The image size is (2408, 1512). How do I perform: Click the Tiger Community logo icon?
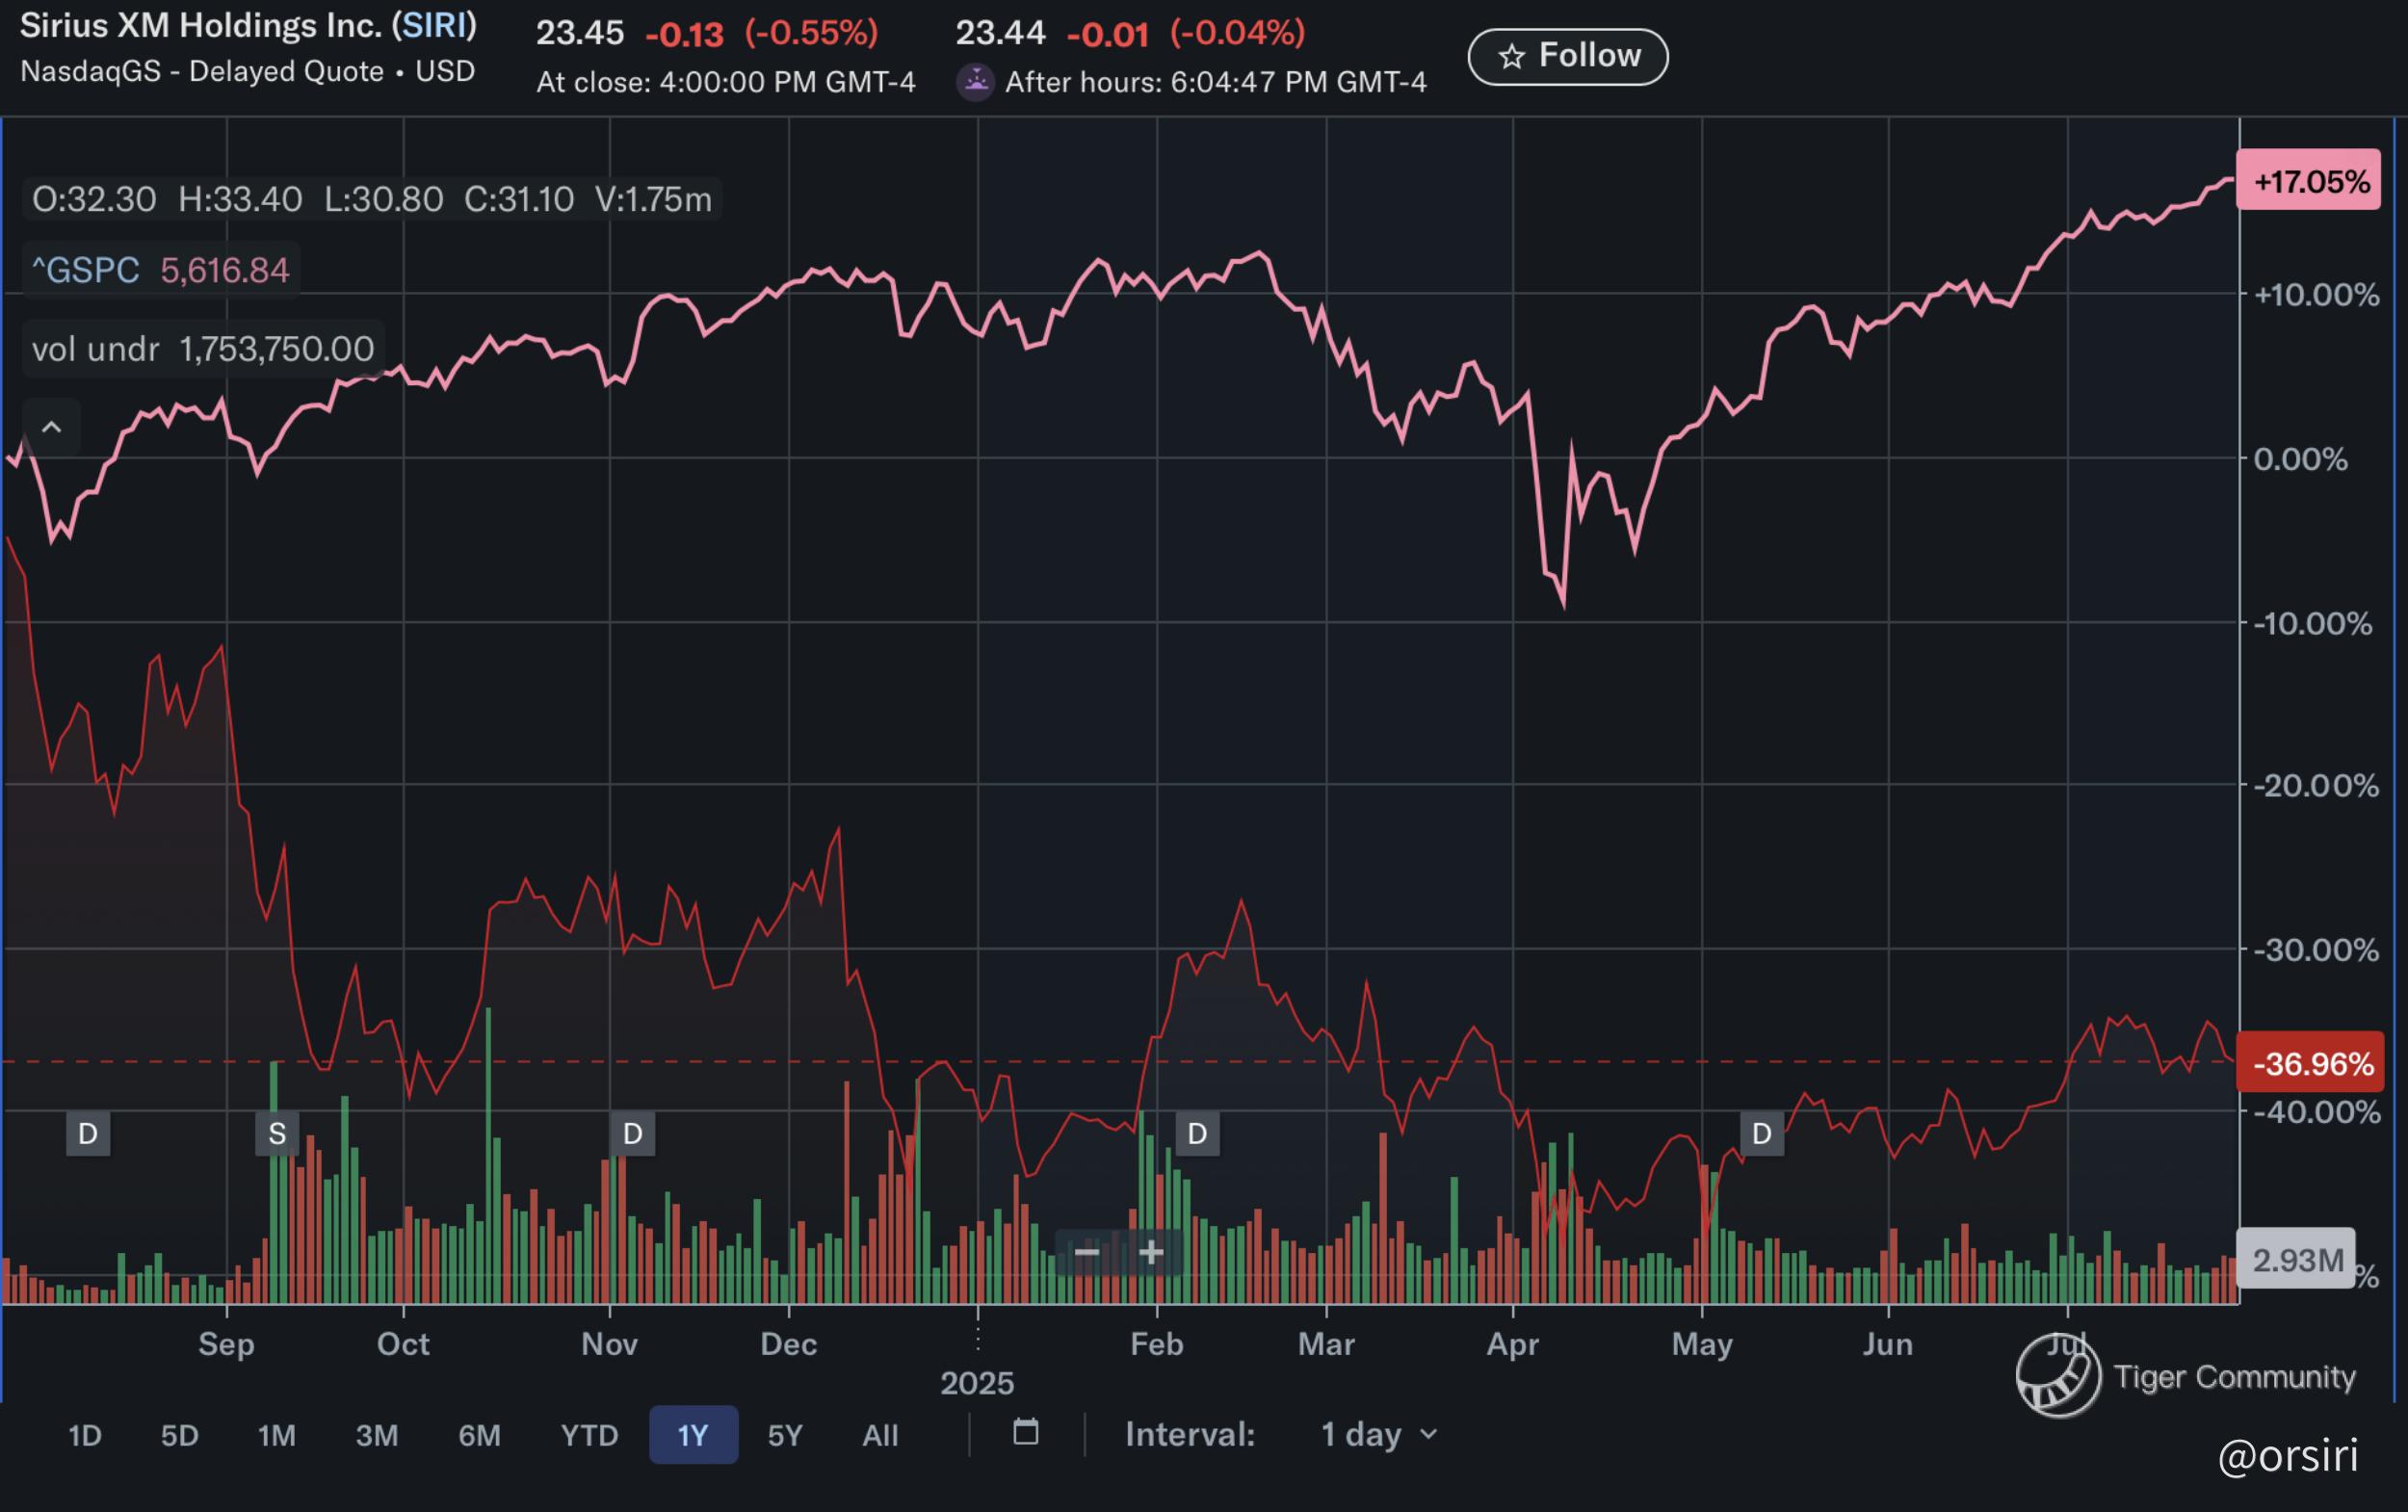click(2057, 1378)
